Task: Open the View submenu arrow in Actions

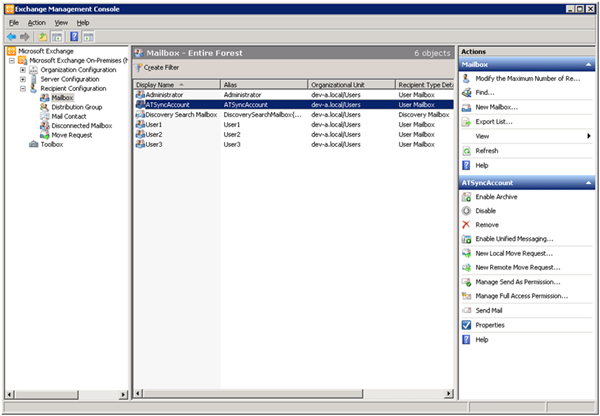Action: click(588, 135)
